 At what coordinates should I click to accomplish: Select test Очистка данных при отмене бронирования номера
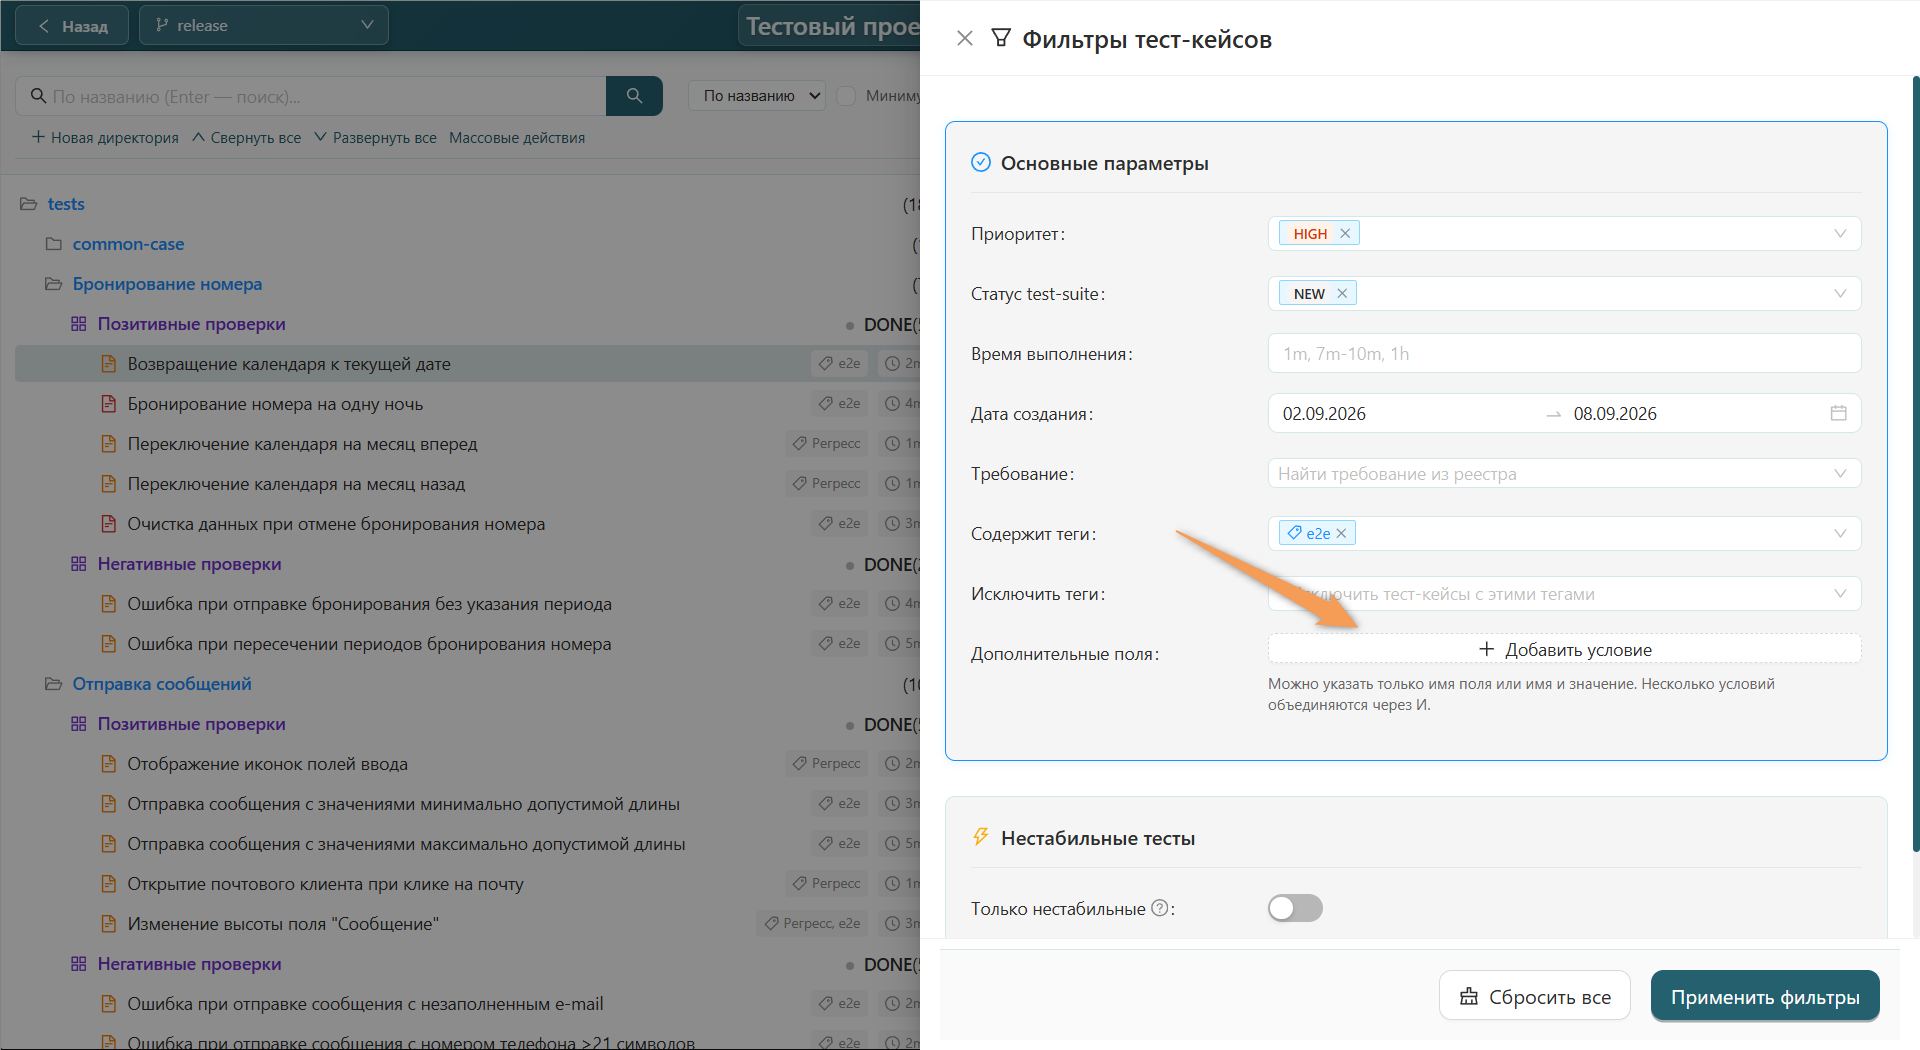click(x=336, y=524)
